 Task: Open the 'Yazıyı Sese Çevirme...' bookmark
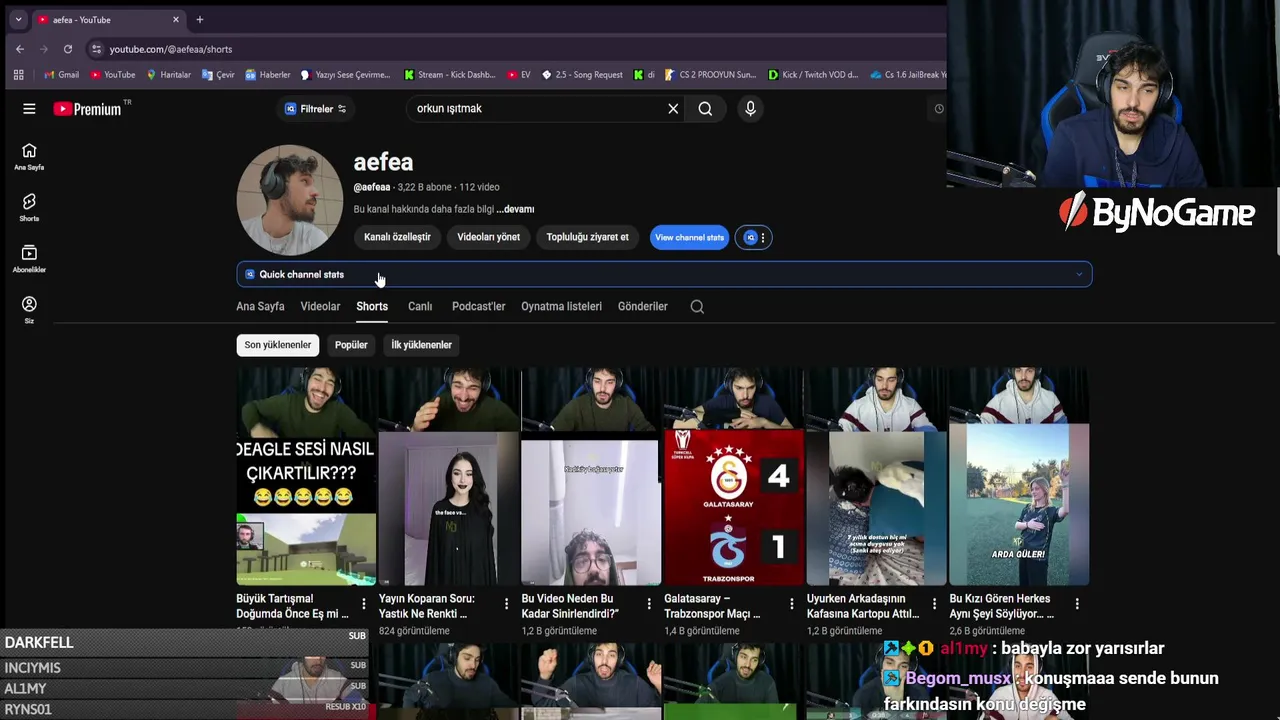point(346,75)
